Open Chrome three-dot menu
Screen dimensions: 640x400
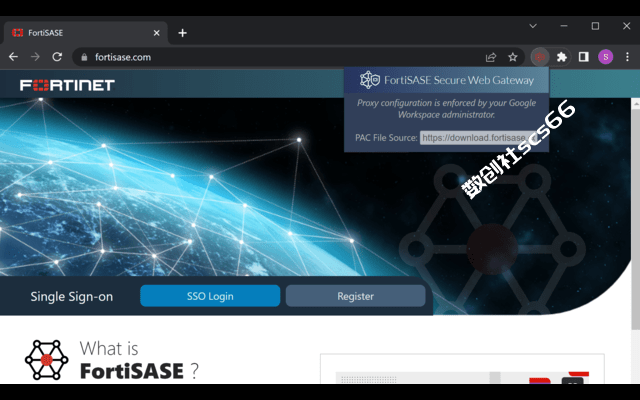pyautogui.click(x=627, y=57)
